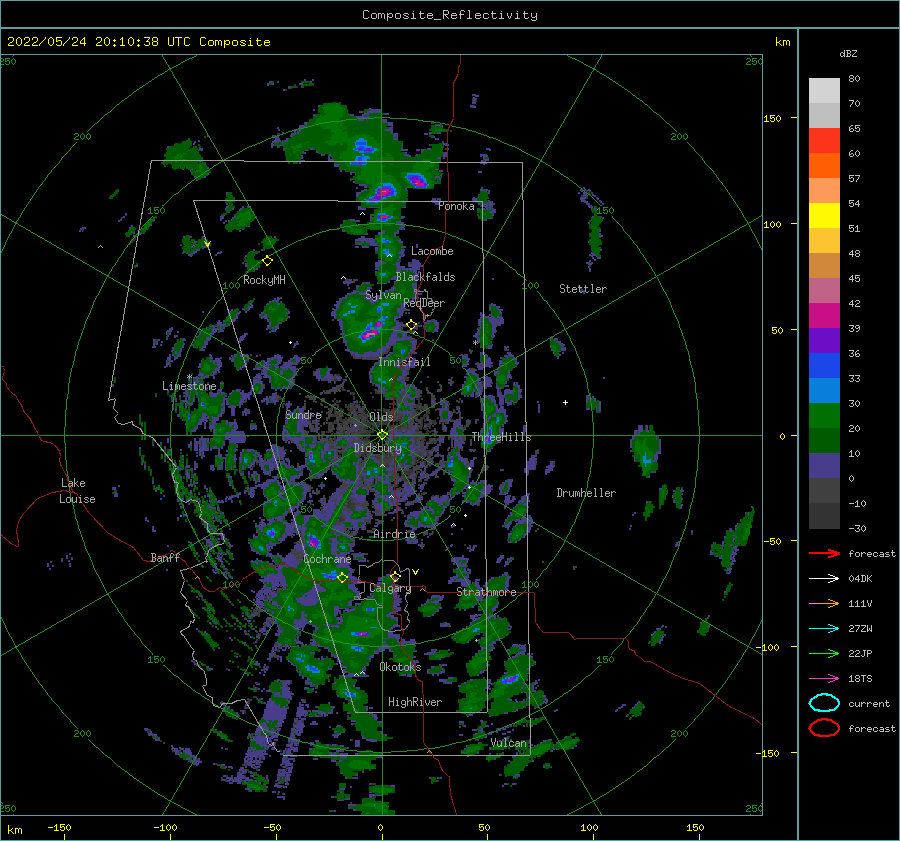Viewport: 900px width, 841px height.
Task: Click the Olds city label
Action: point(381,416)
